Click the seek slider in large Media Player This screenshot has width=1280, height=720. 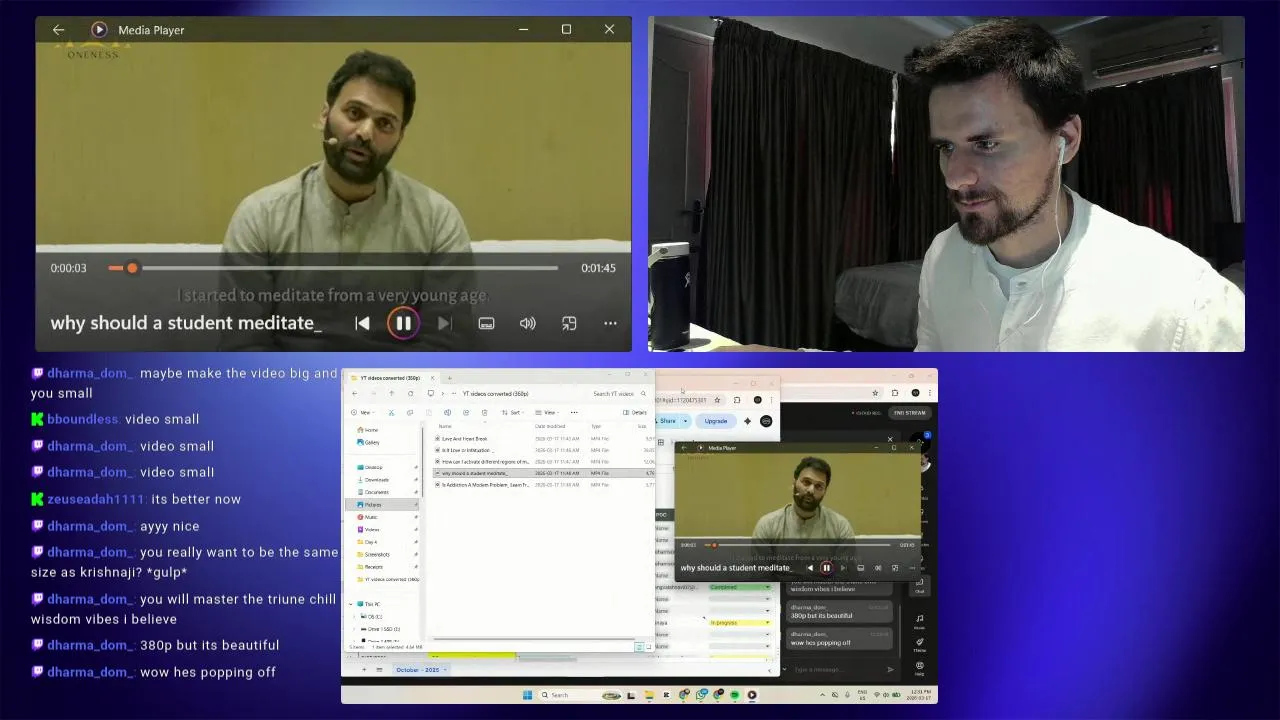pyautogui.click(x=333, y=268)
